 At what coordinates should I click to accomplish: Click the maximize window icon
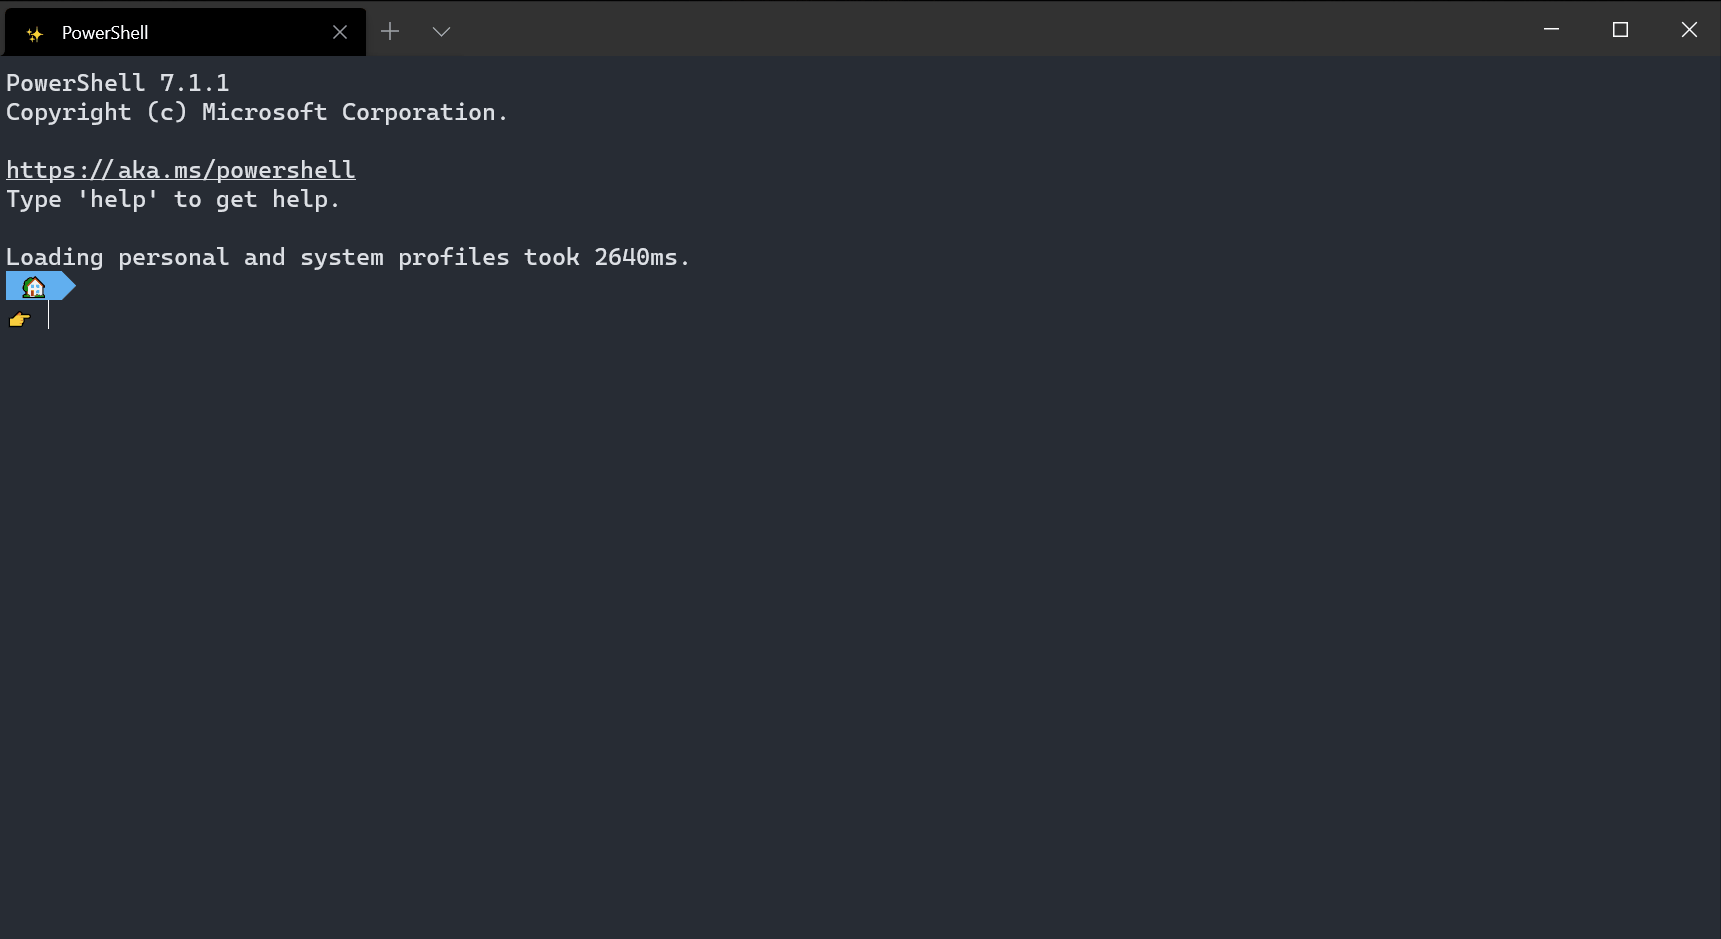pyautogui.click(x=1620, y=30)
